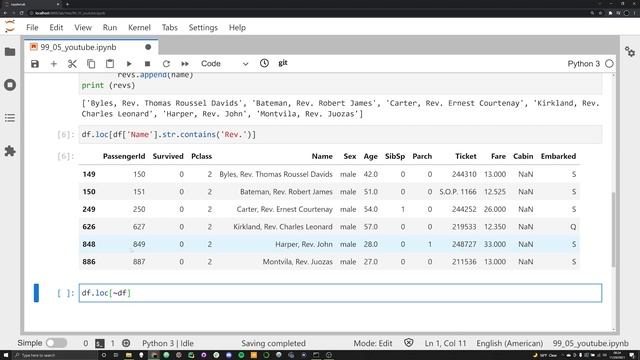This screenshot has height=360, width=640.
Task: Close the notebook tab via unsaved dot
Action: pyautogui.click(x=148, y=47)
